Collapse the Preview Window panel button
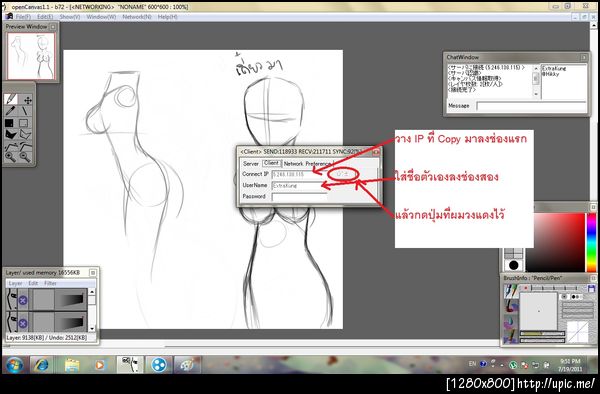The width and height of the screenshot is (600, 394). (x=53, y=27)
